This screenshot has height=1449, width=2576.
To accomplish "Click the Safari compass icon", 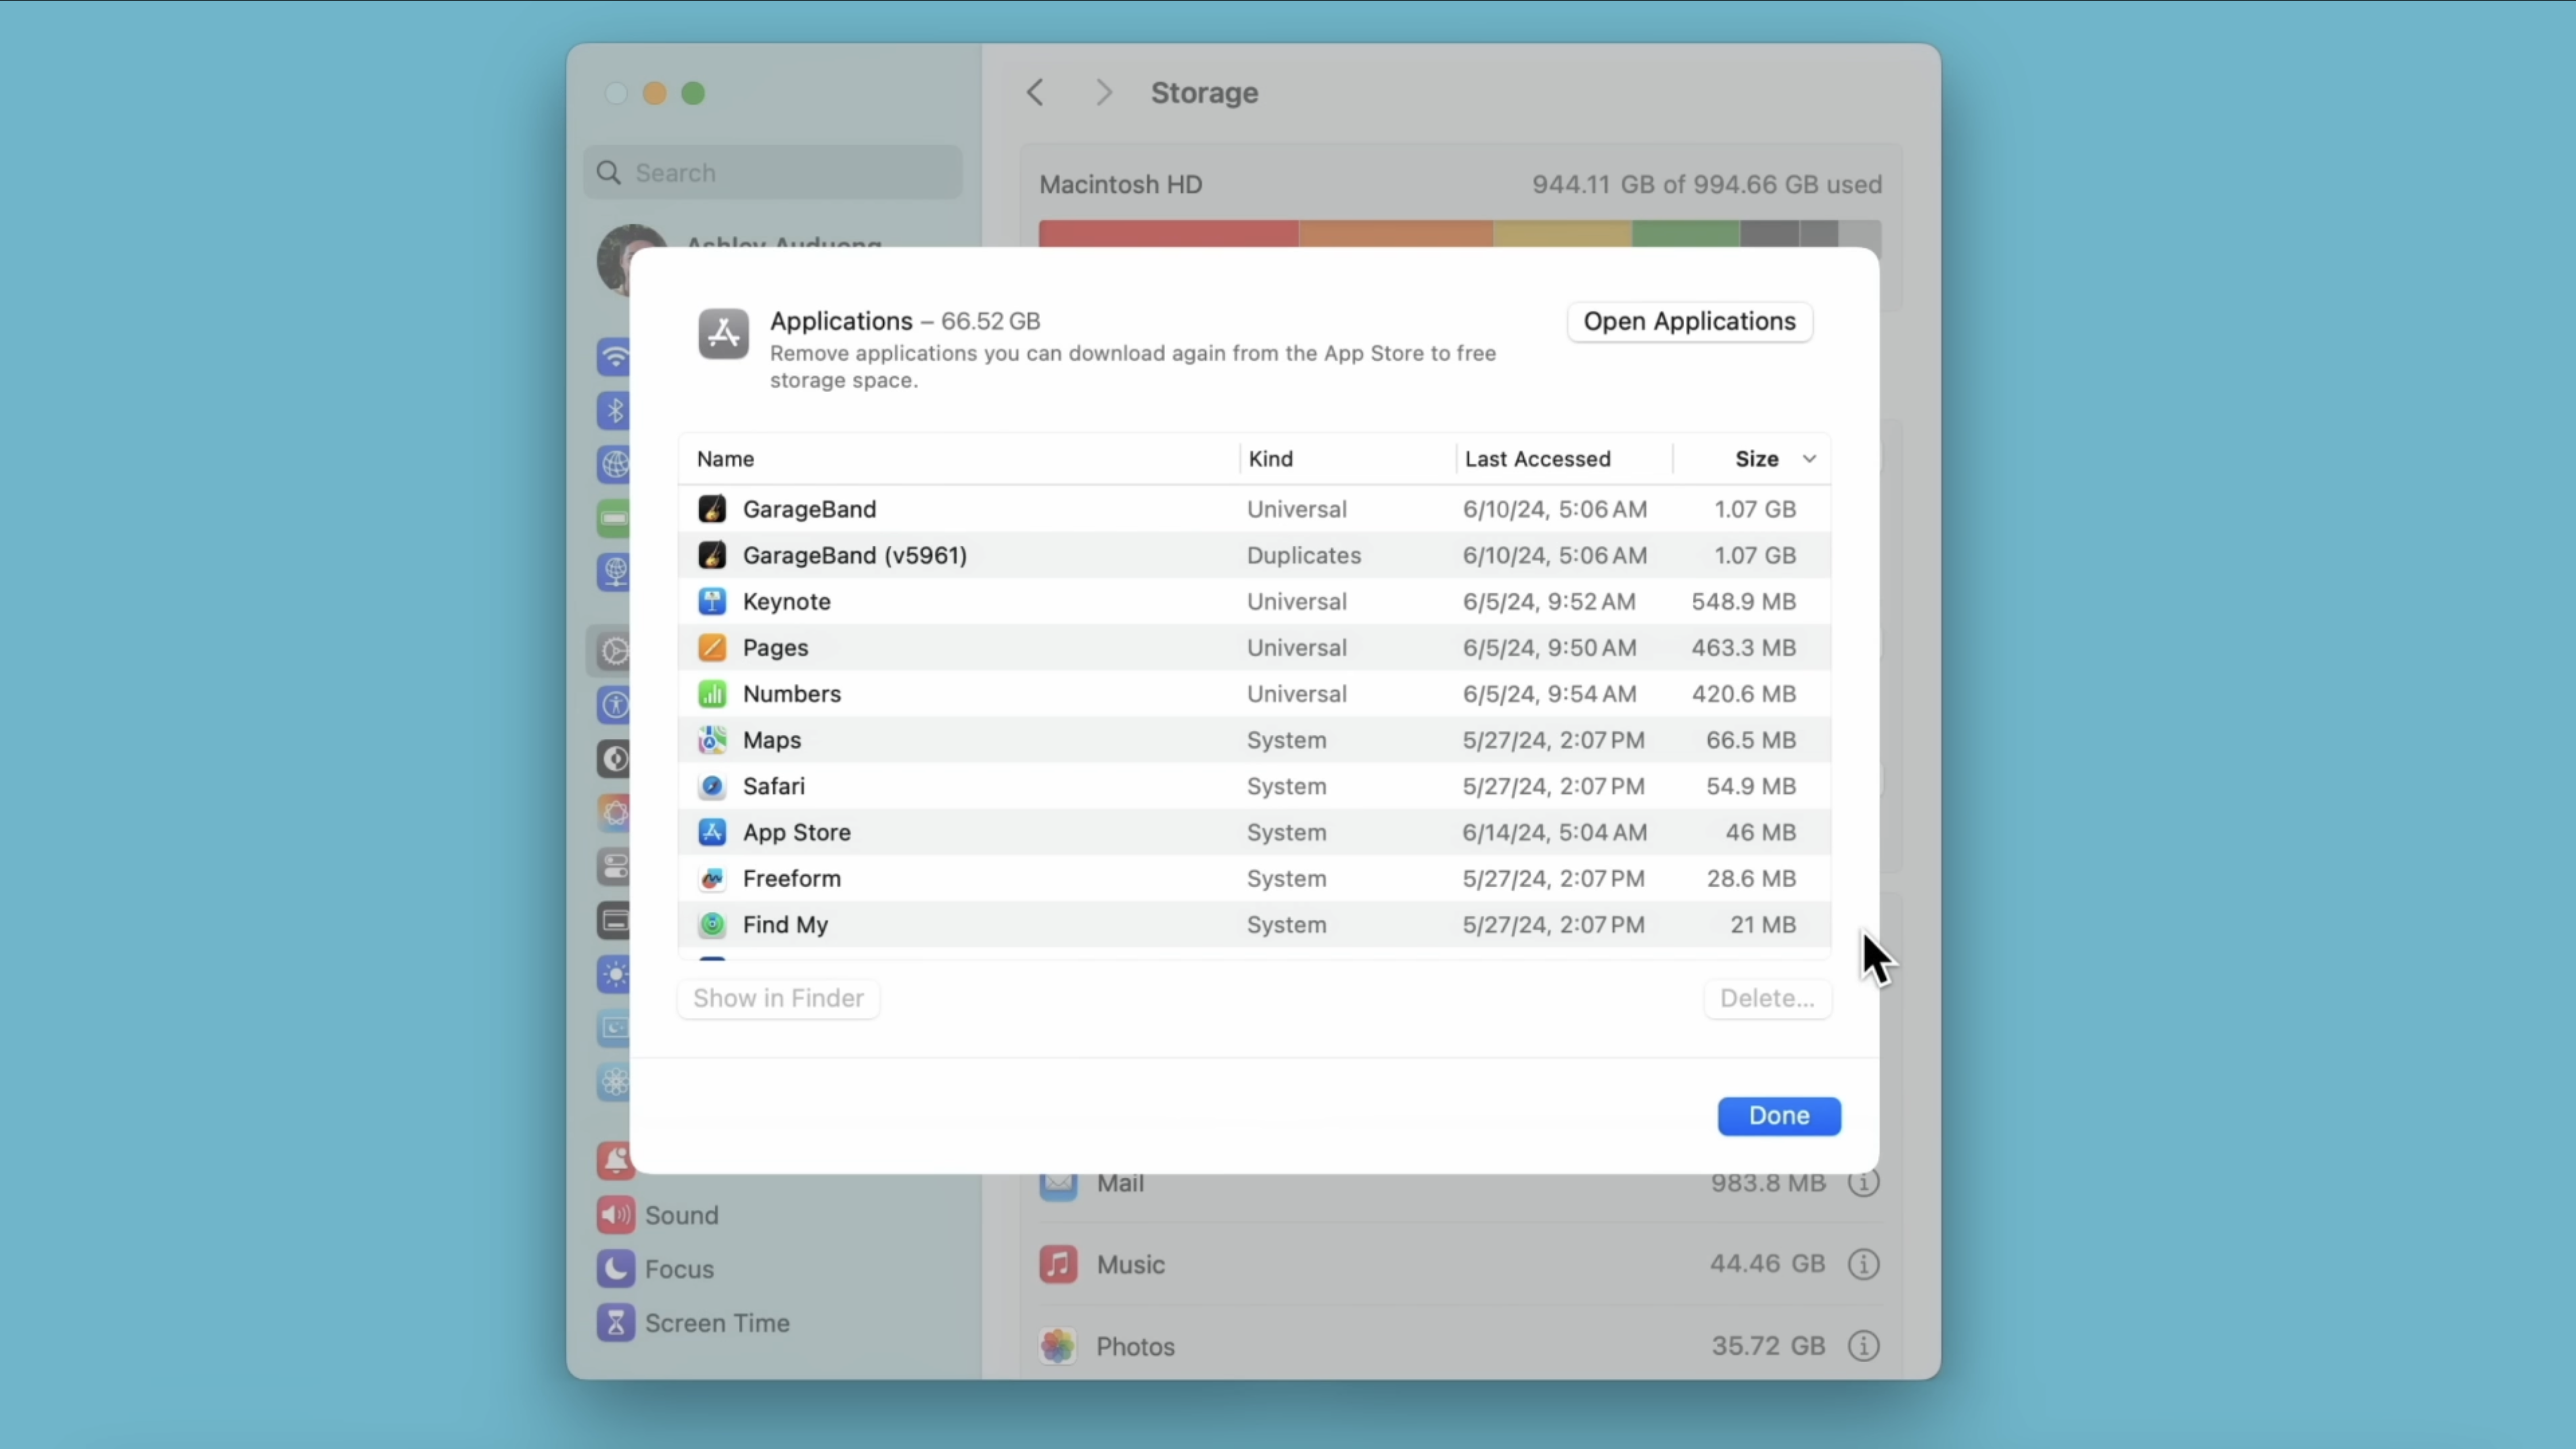I will (x=712, y=786).
